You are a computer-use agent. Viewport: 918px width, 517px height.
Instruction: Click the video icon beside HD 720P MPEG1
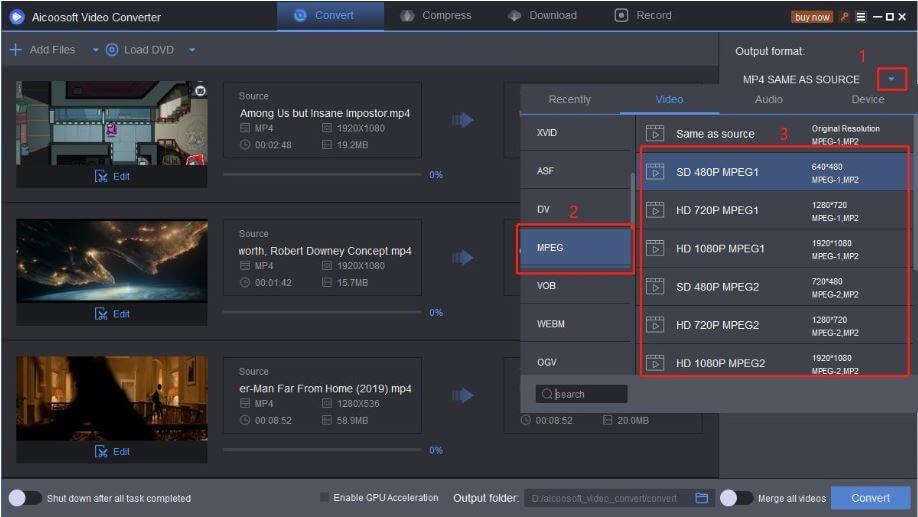[655, 210]
